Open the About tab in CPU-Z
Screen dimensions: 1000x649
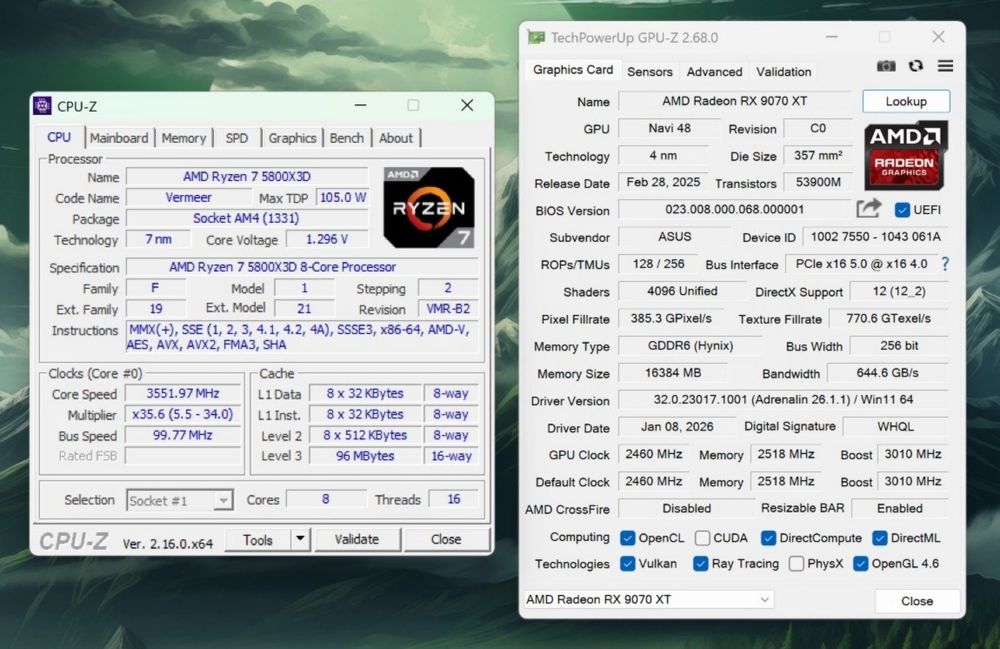coord(396,138)
